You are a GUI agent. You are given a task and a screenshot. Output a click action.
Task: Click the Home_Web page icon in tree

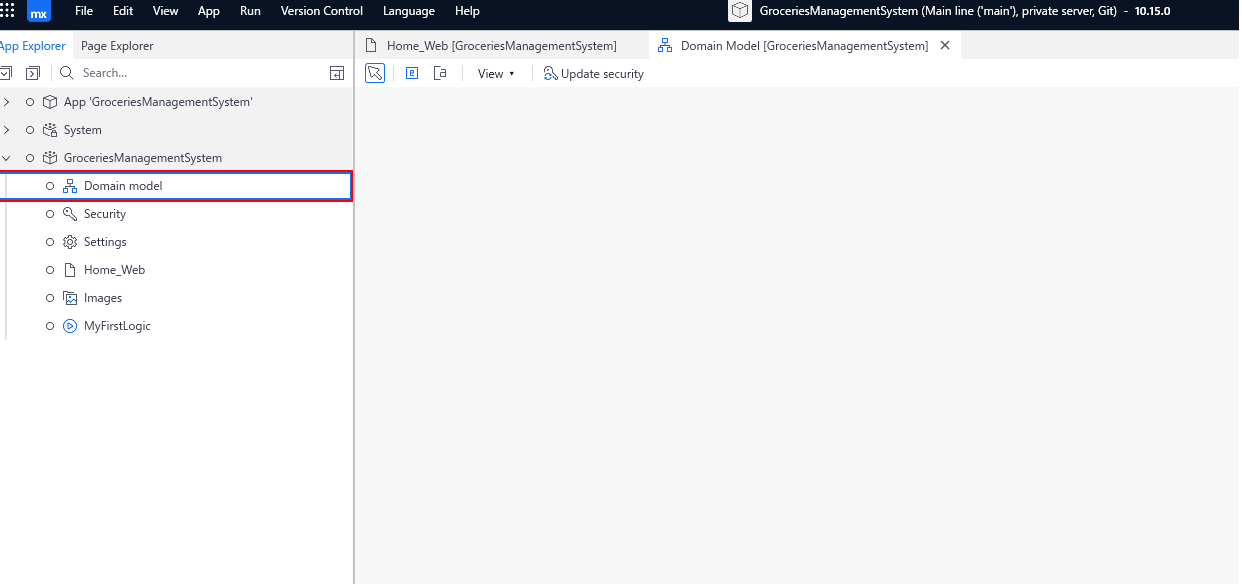tap(70, 269)
